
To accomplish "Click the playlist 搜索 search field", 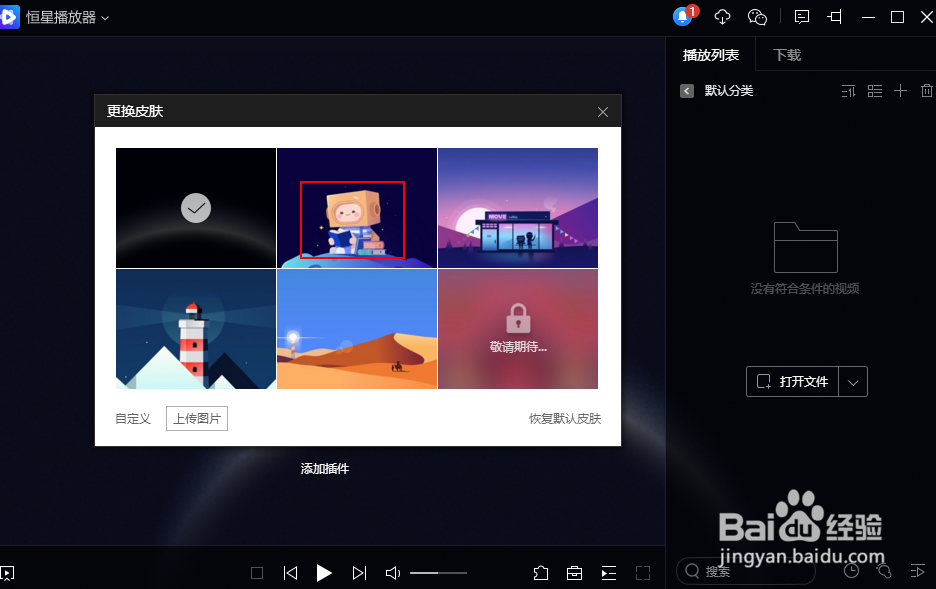I will [746, 571].
